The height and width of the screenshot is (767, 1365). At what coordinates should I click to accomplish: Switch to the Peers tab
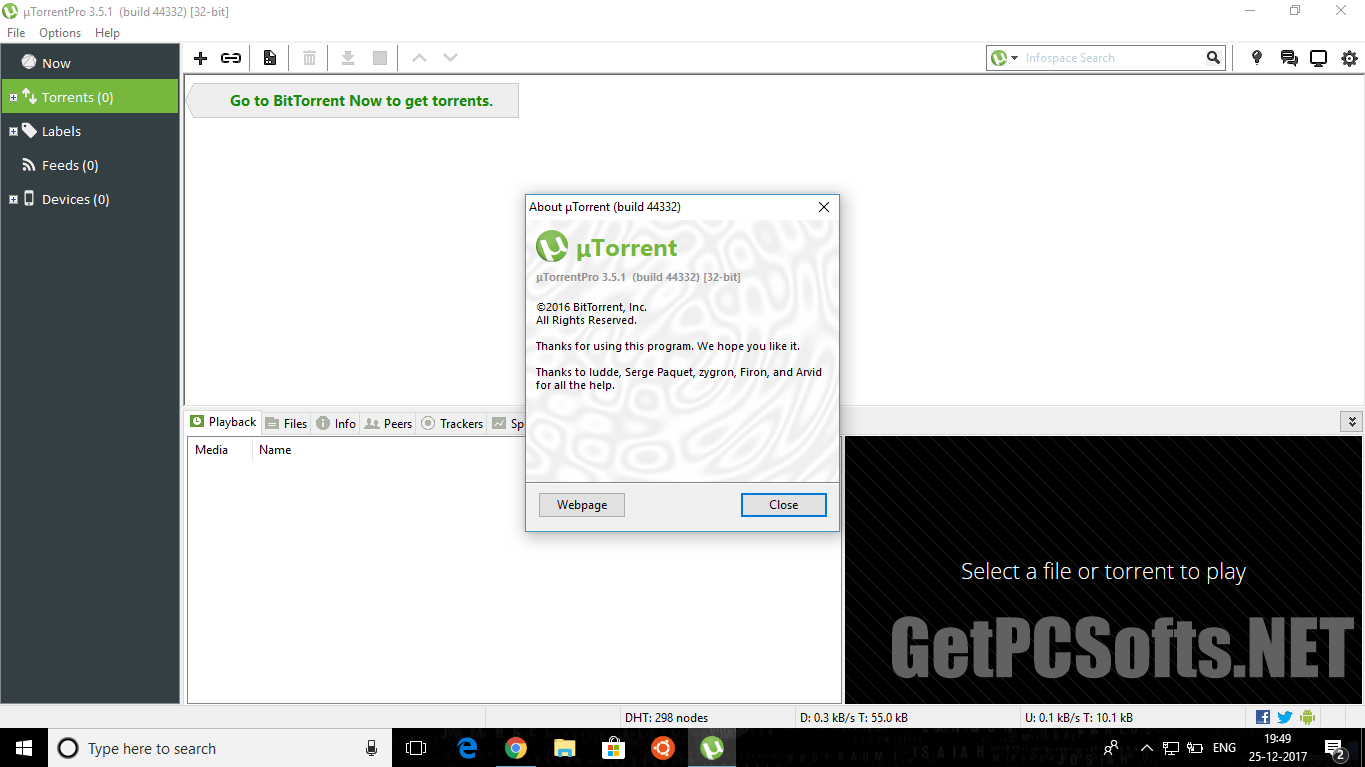coord(388,423)
